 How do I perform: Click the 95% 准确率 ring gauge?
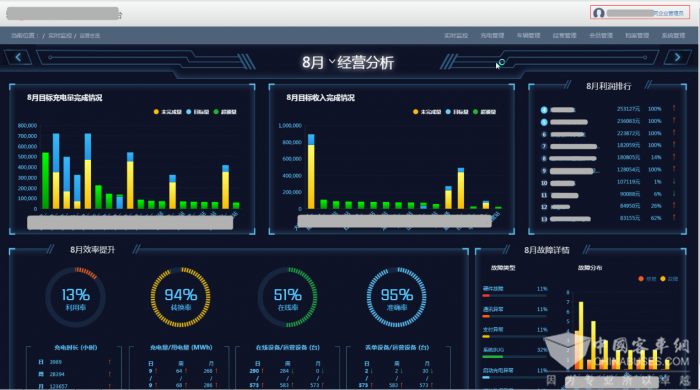coord(396,297)
